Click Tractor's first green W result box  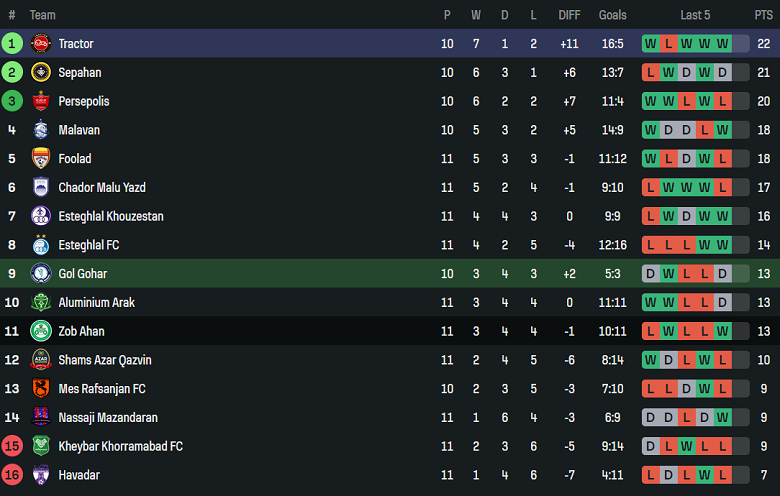(651, 44)
